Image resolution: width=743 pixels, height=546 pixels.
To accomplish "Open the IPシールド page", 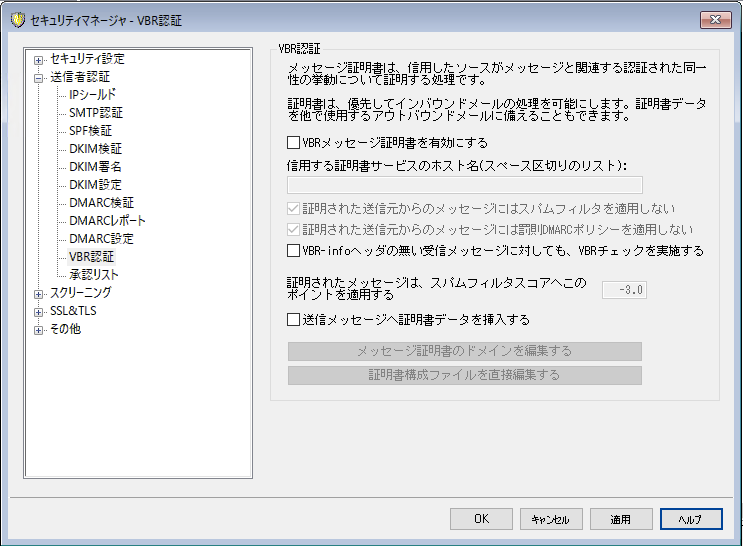I will [x=92, y=95].
